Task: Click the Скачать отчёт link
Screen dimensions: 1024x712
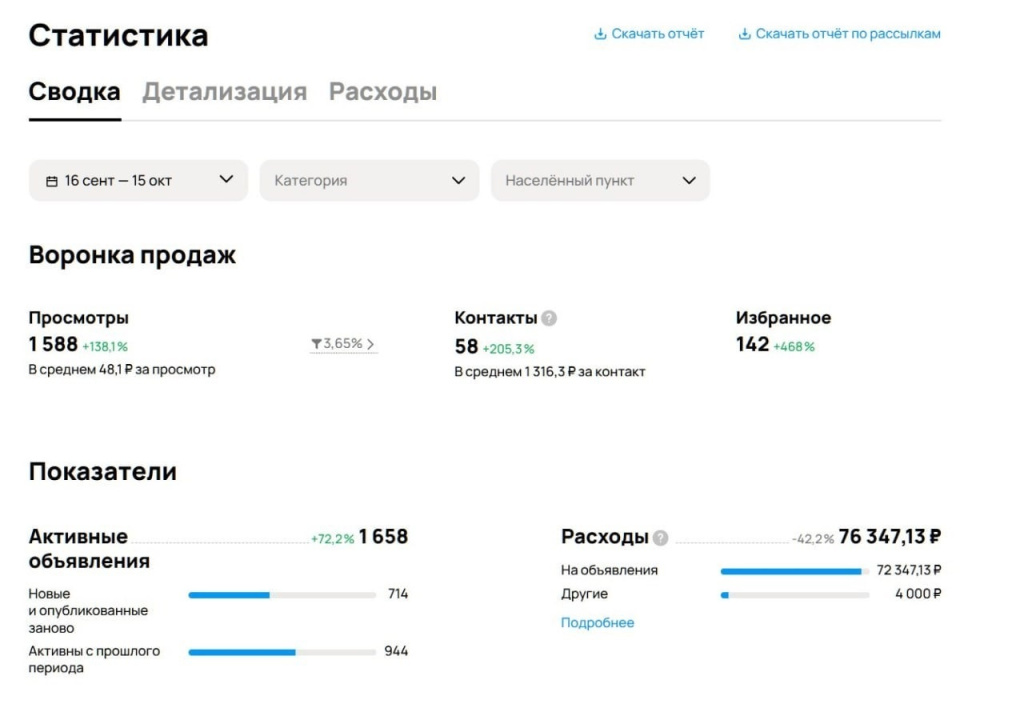Action: [658, 34]
